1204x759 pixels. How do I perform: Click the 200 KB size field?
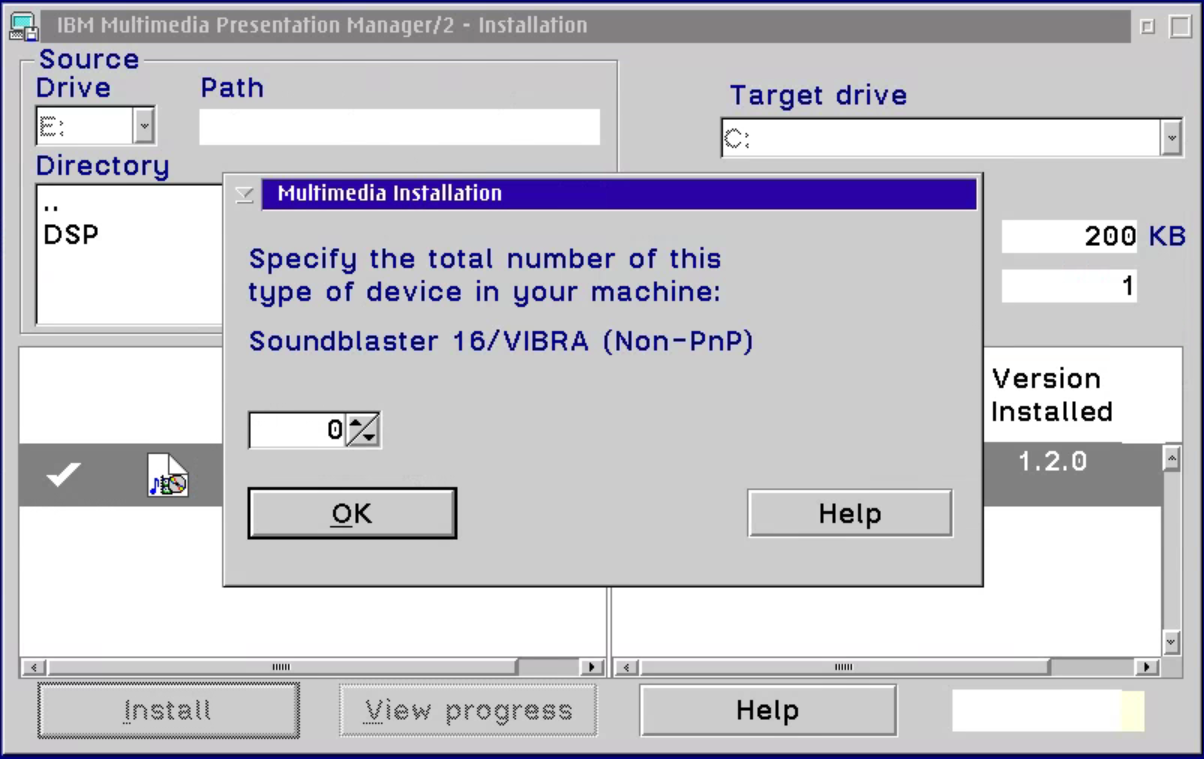(1070, 236)
